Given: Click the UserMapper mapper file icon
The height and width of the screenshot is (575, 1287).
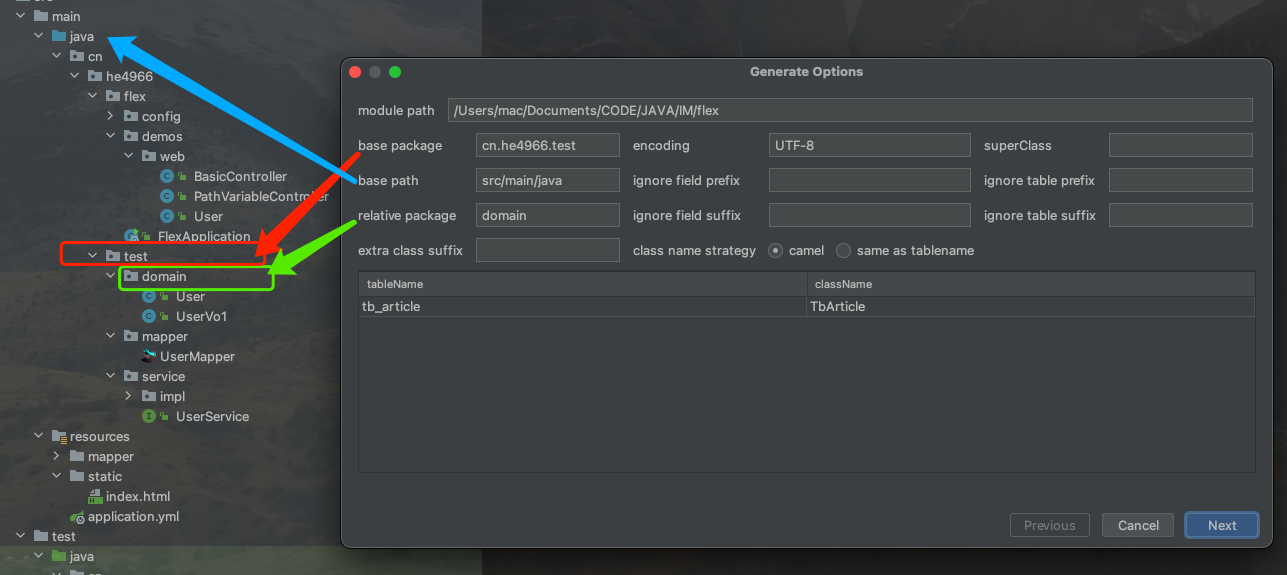Looking at the screenshot, I should click(149, 356).
